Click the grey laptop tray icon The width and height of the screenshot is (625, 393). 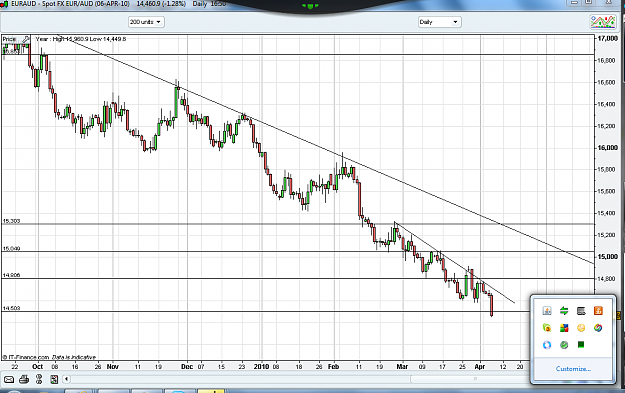coord(581,311)
